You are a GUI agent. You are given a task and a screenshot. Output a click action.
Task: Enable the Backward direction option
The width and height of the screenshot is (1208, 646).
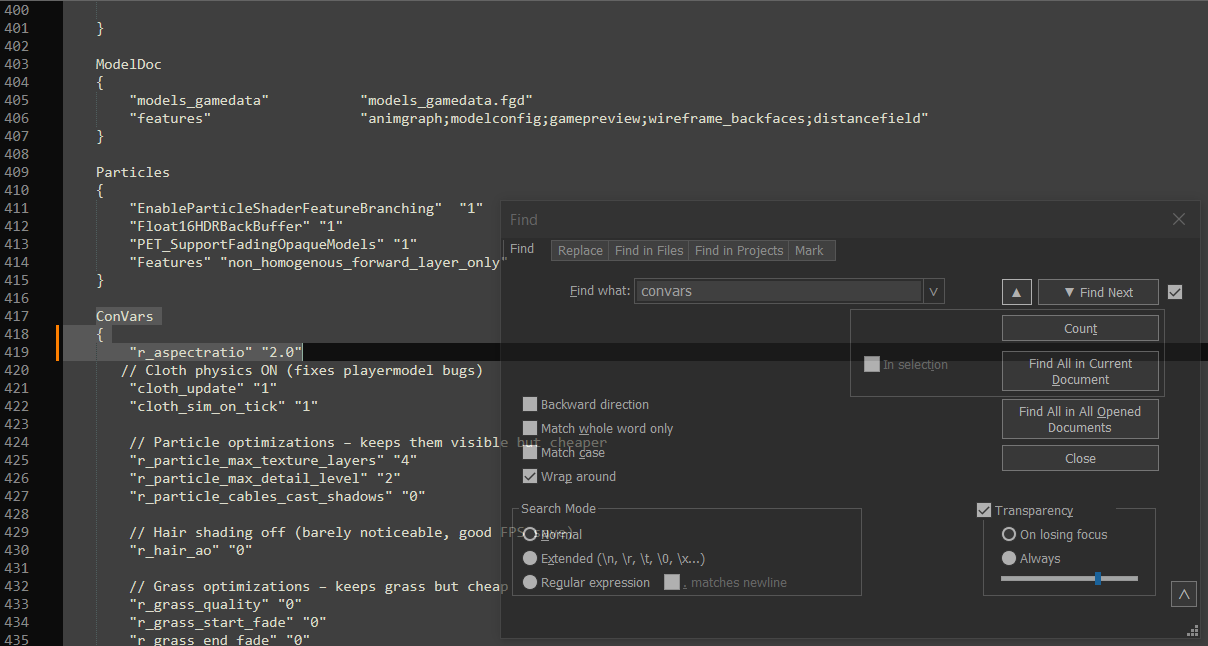(530, 405)
